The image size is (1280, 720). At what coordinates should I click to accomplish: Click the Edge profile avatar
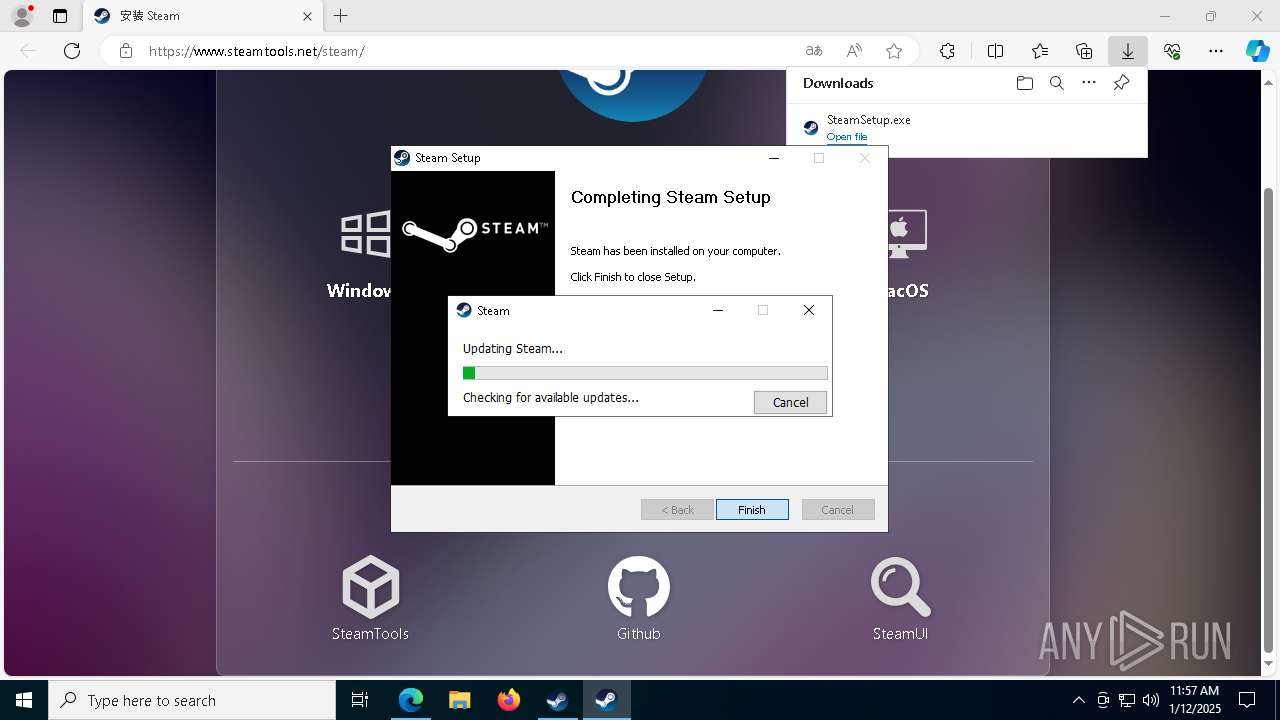(x=22, y=16)
